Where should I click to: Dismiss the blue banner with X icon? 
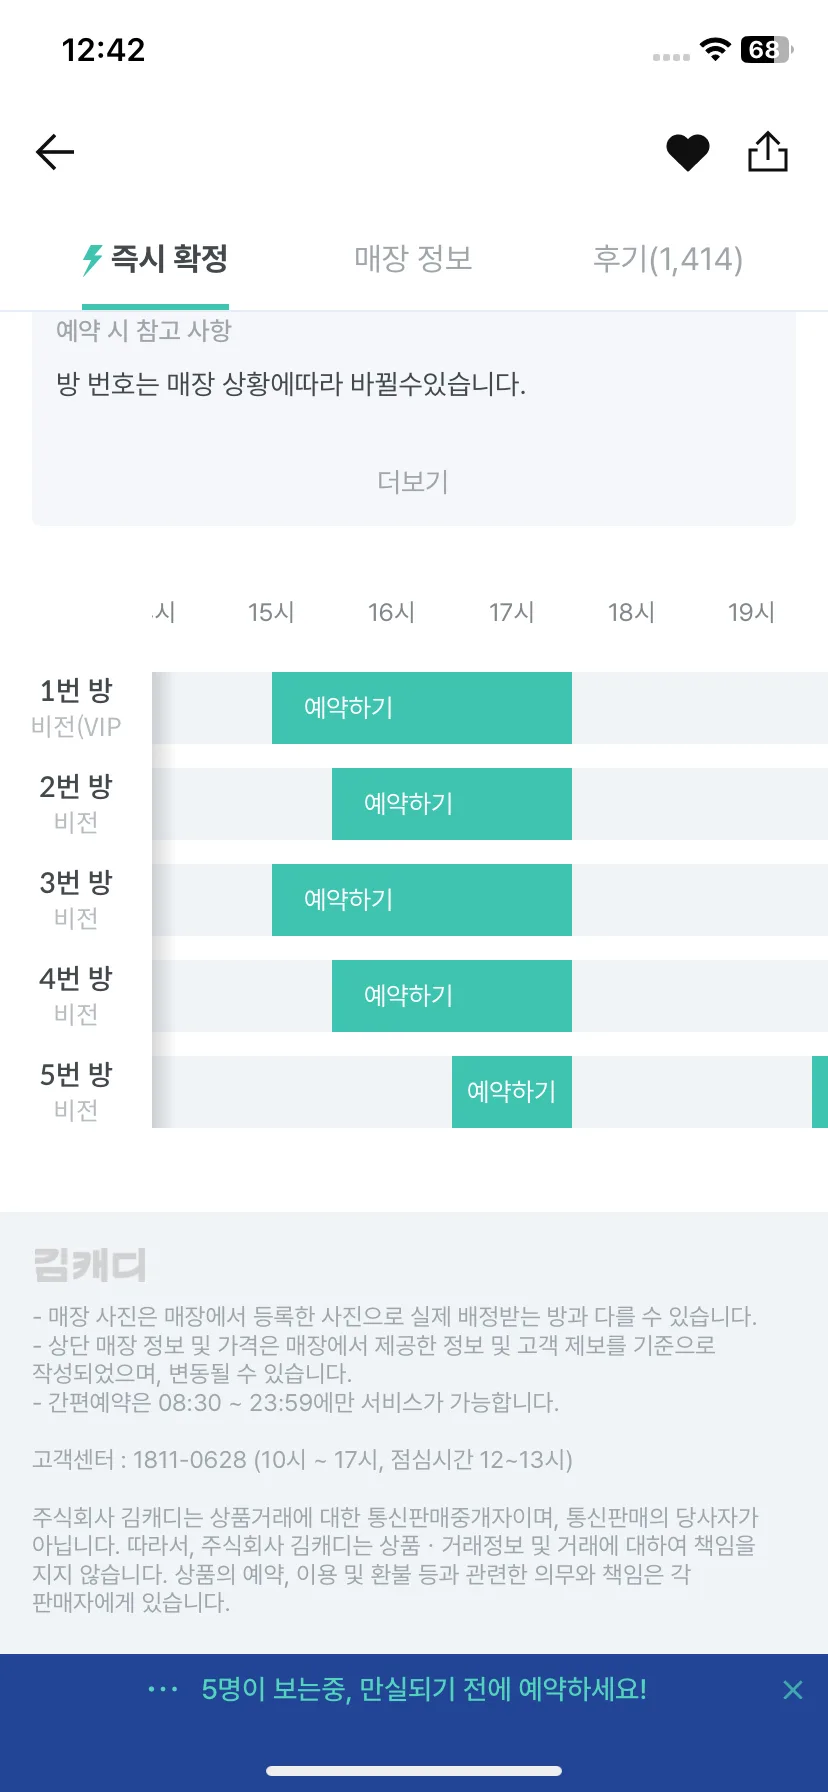(x=793, y=1690)
